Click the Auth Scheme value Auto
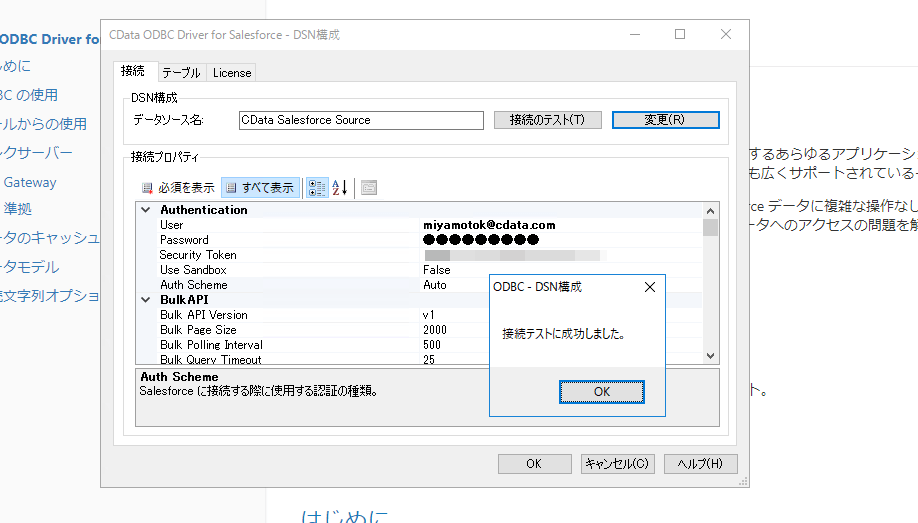918x523 pixels. coord(435,285)
